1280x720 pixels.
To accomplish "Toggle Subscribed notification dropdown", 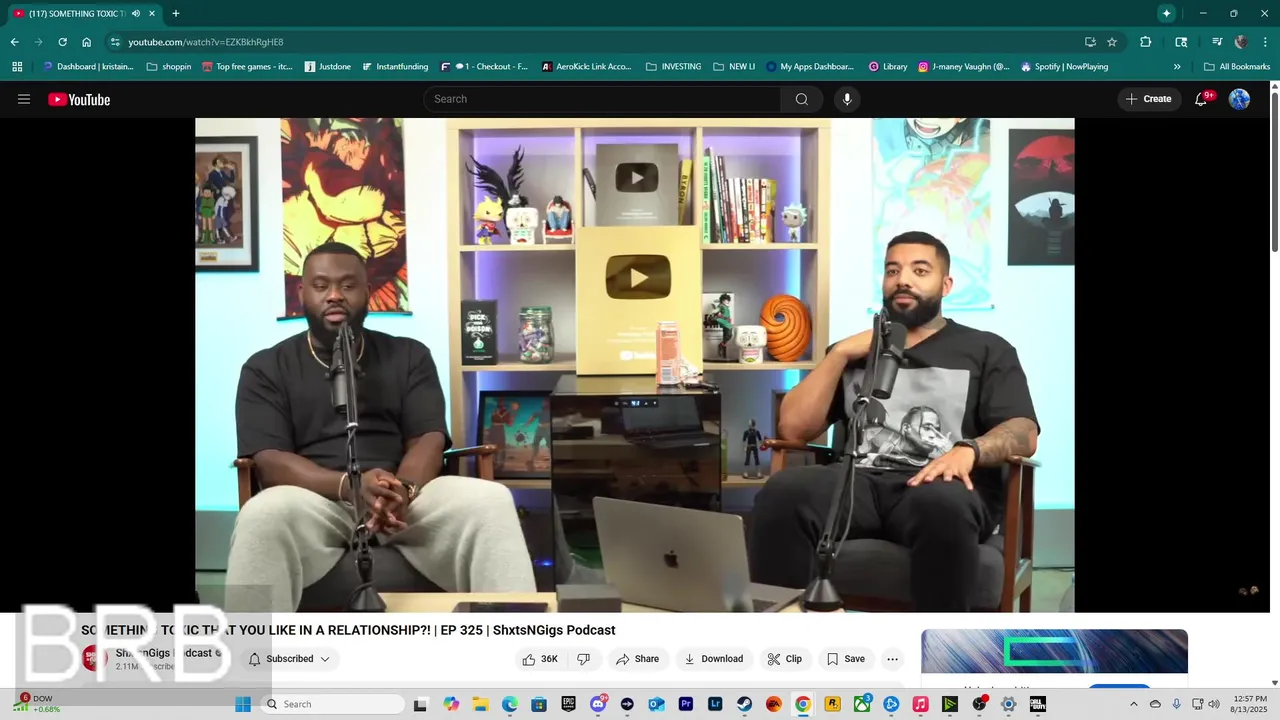I will pyautogui.click(x=289, y=659).
